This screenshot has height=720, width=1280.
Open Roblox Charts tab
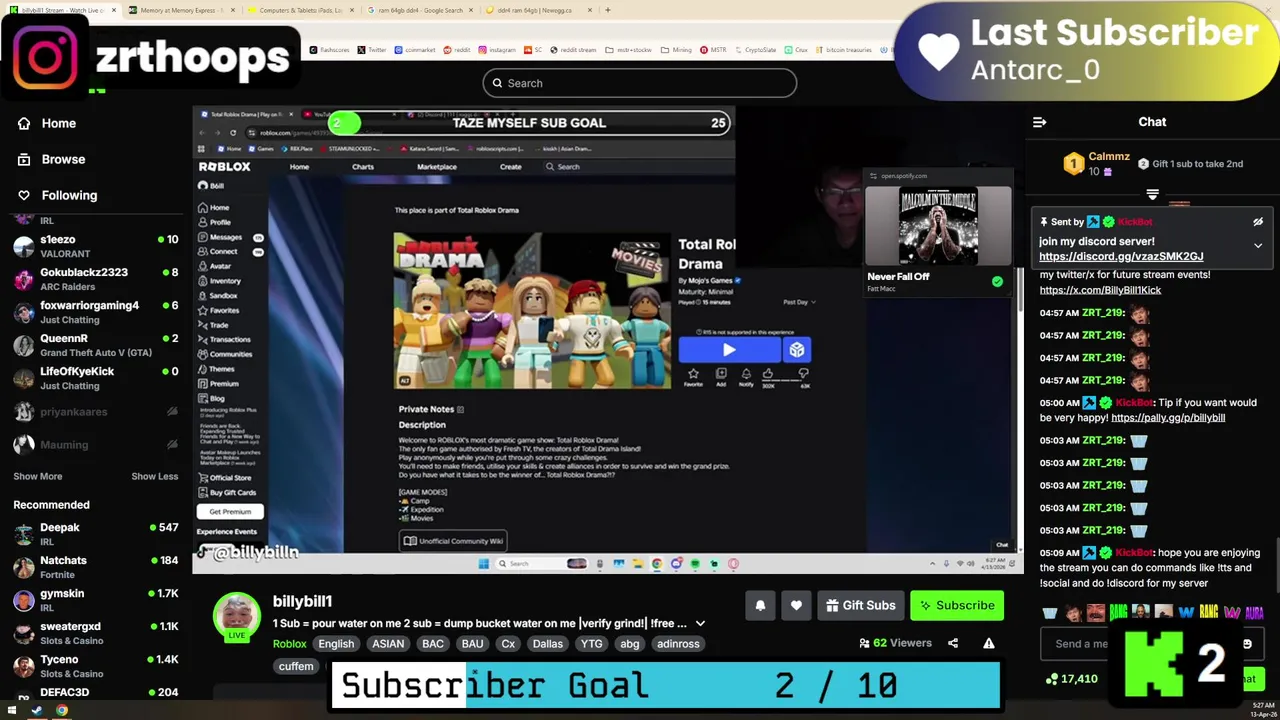click(x=363, y=167)
